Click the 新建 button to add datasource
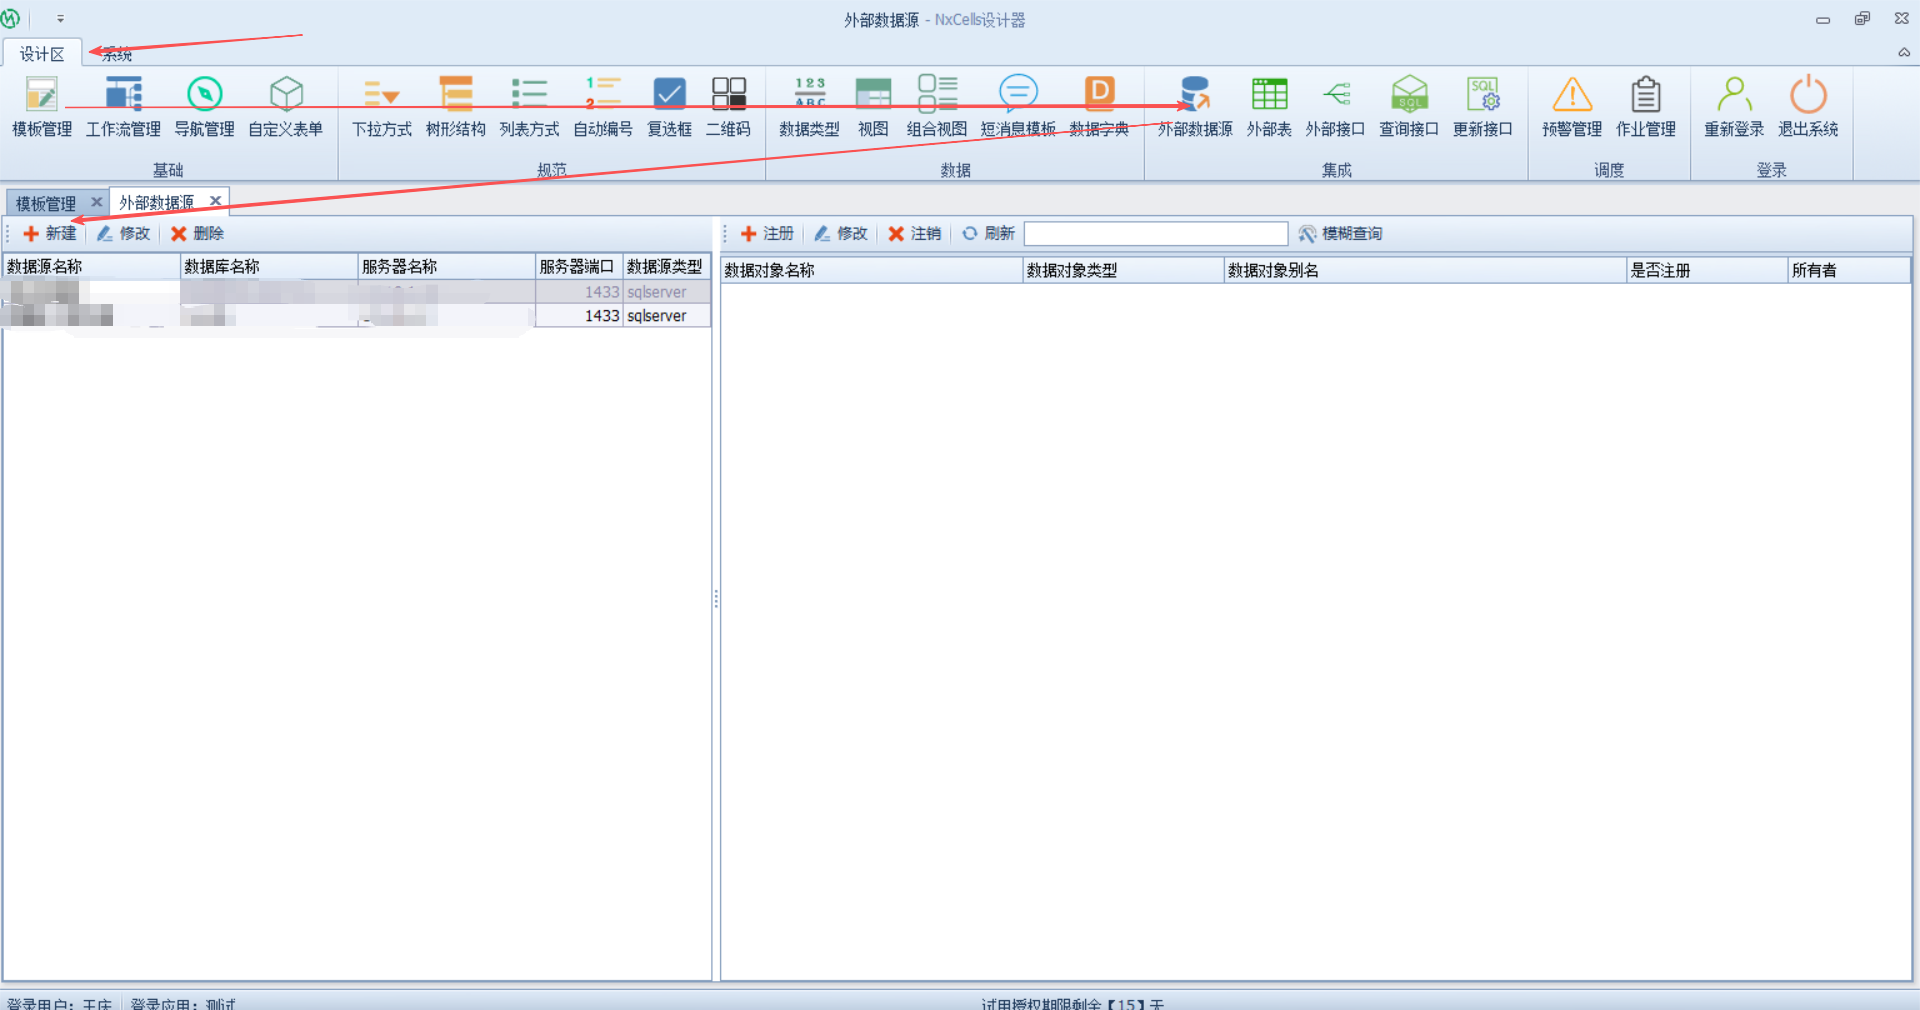The height and width of the screenshot is (1010, 1920). click(x=50, y=234)
